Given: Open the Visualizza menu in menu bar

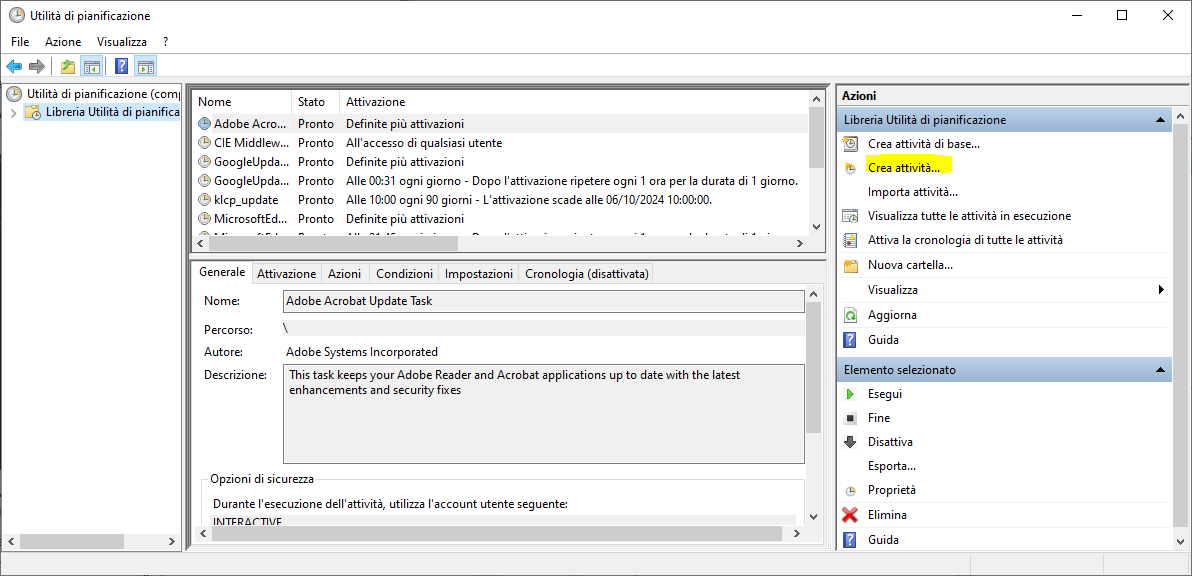Looking at the screenshot, I should pyautogui.click(x=122, y=42).
